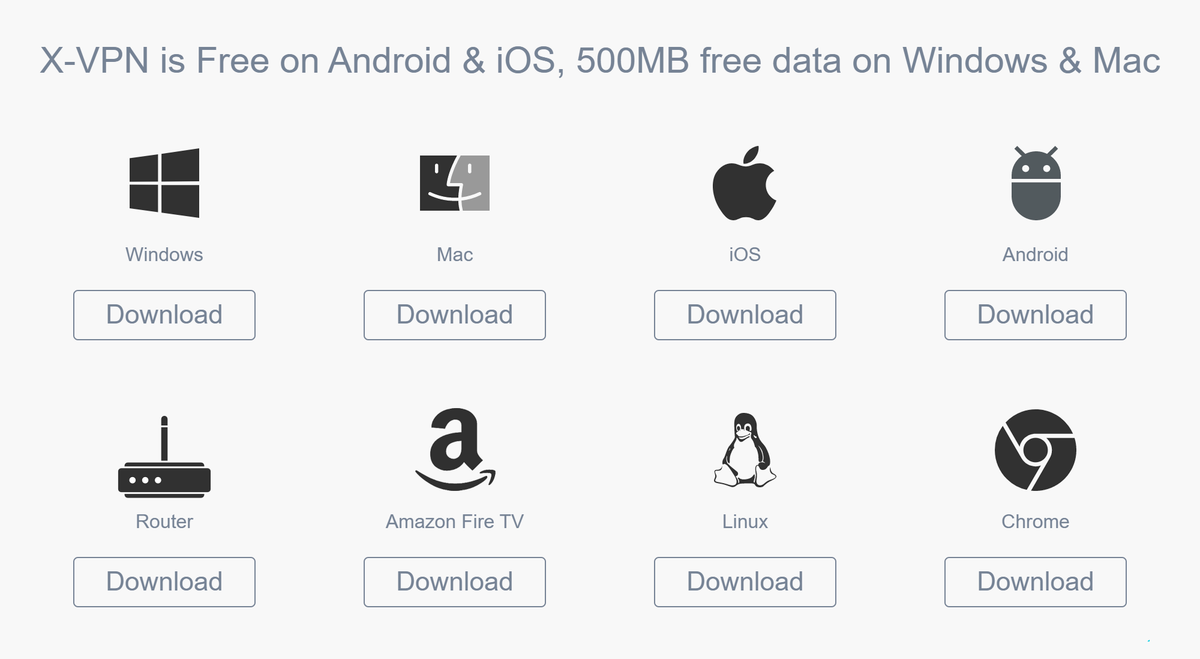The width and height of the screenshot is (1200, 659).
Task: Download the Chrome extension
Action: [x=1035, y=582]
